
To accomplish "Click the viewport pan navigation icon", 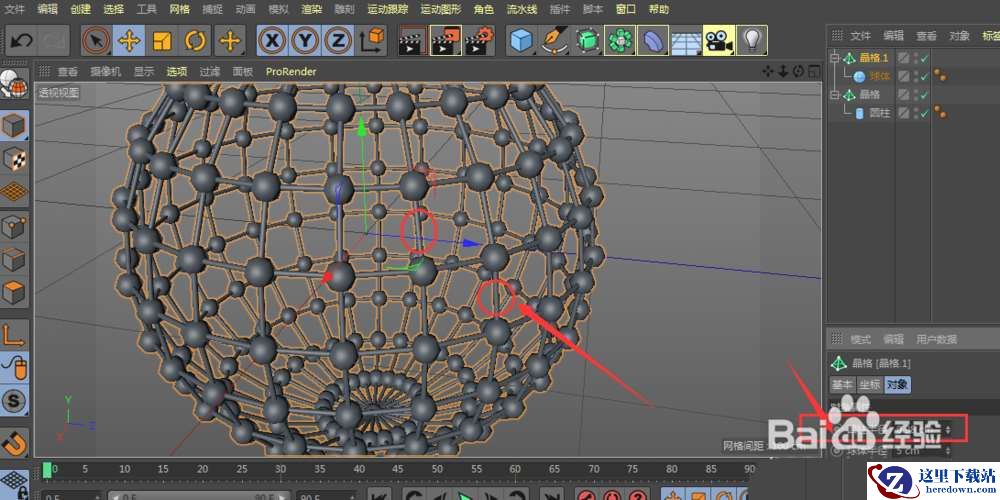I will pyautogui.click(x=768, y=71).
